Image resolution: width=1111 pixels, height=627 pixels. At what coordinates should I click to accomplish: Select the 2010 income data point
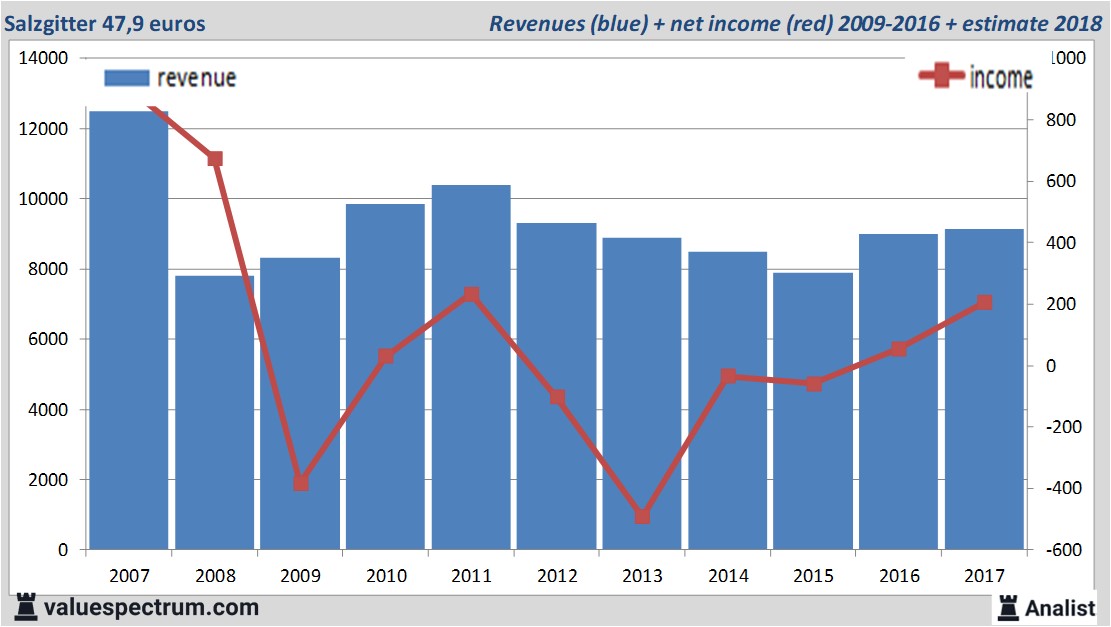pyautogui.click(x=386, y=356)
